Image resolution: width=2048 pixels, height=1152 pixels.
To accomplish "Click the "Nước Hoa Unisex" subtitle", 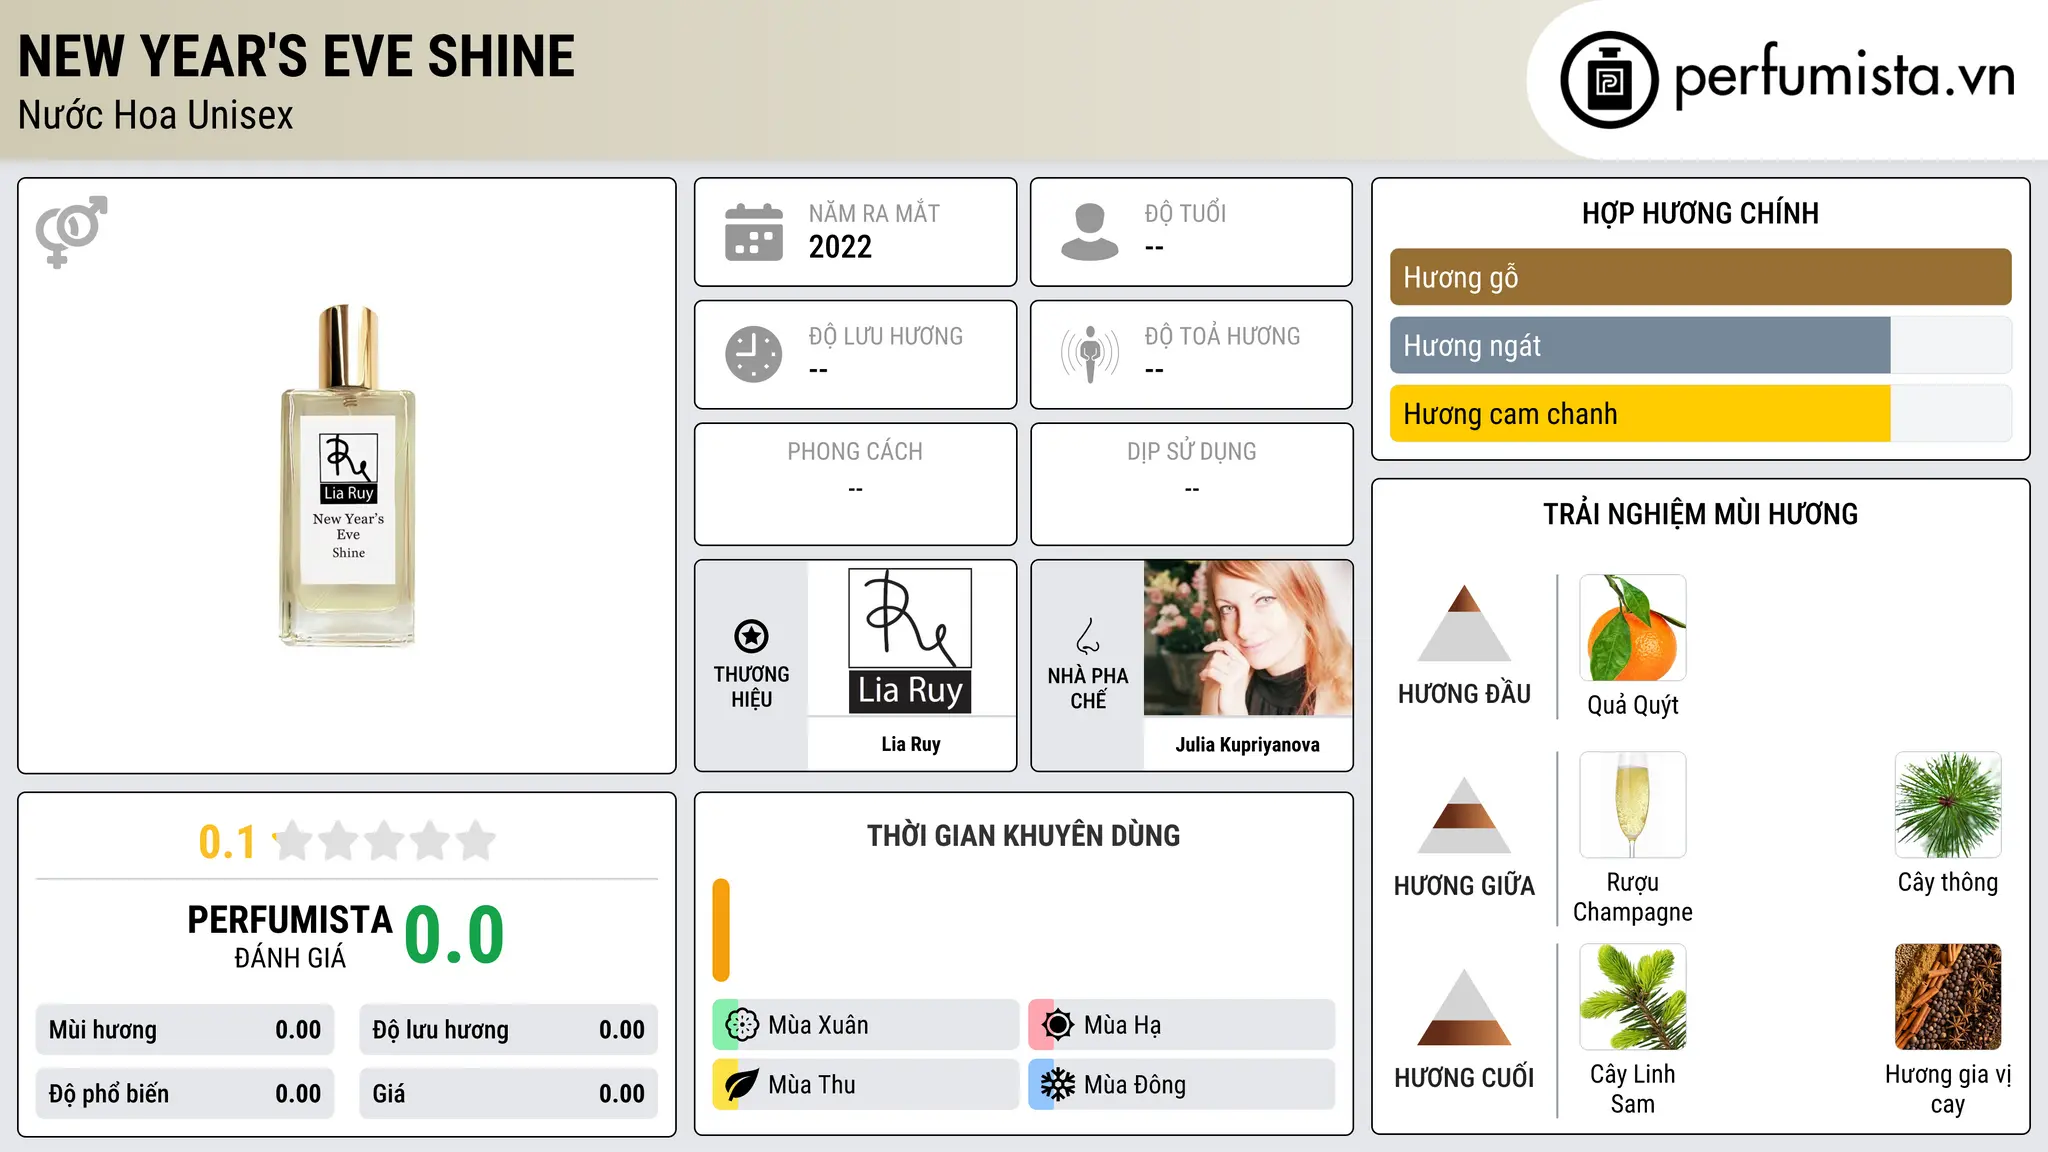I will 156,116.
